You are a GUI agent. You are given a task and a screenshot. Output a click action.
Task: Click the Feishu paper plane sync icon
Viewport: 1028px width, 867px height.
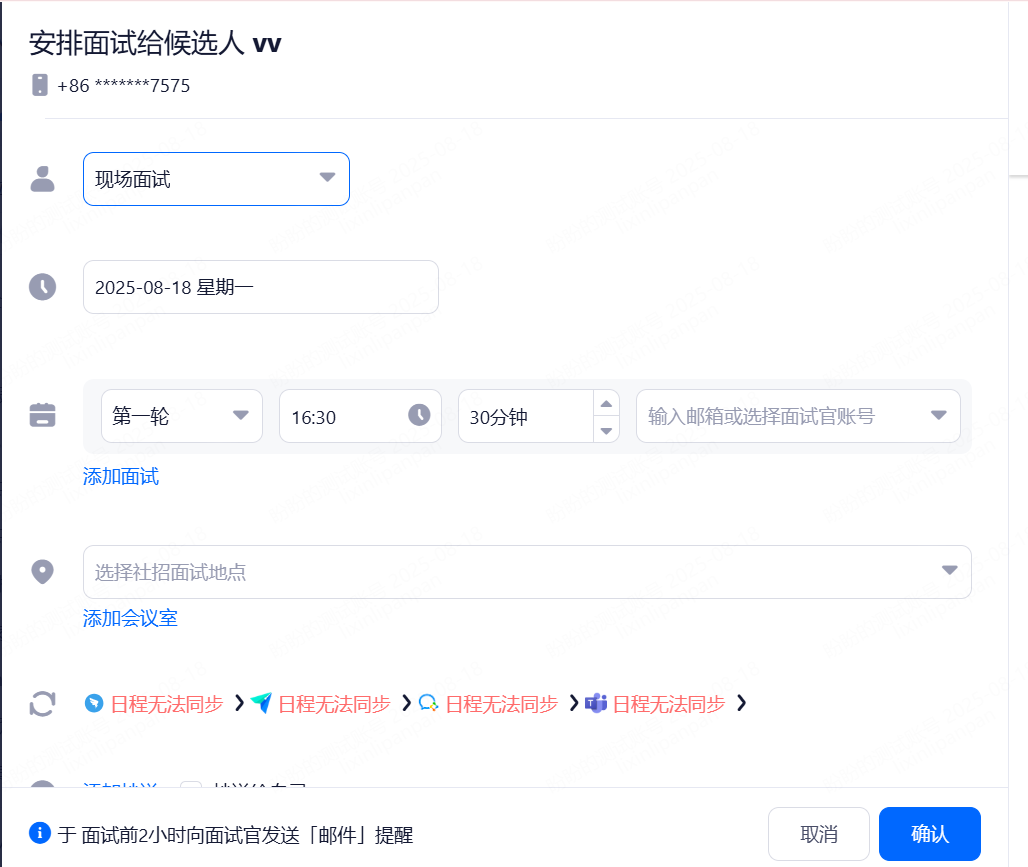point(261,703)
